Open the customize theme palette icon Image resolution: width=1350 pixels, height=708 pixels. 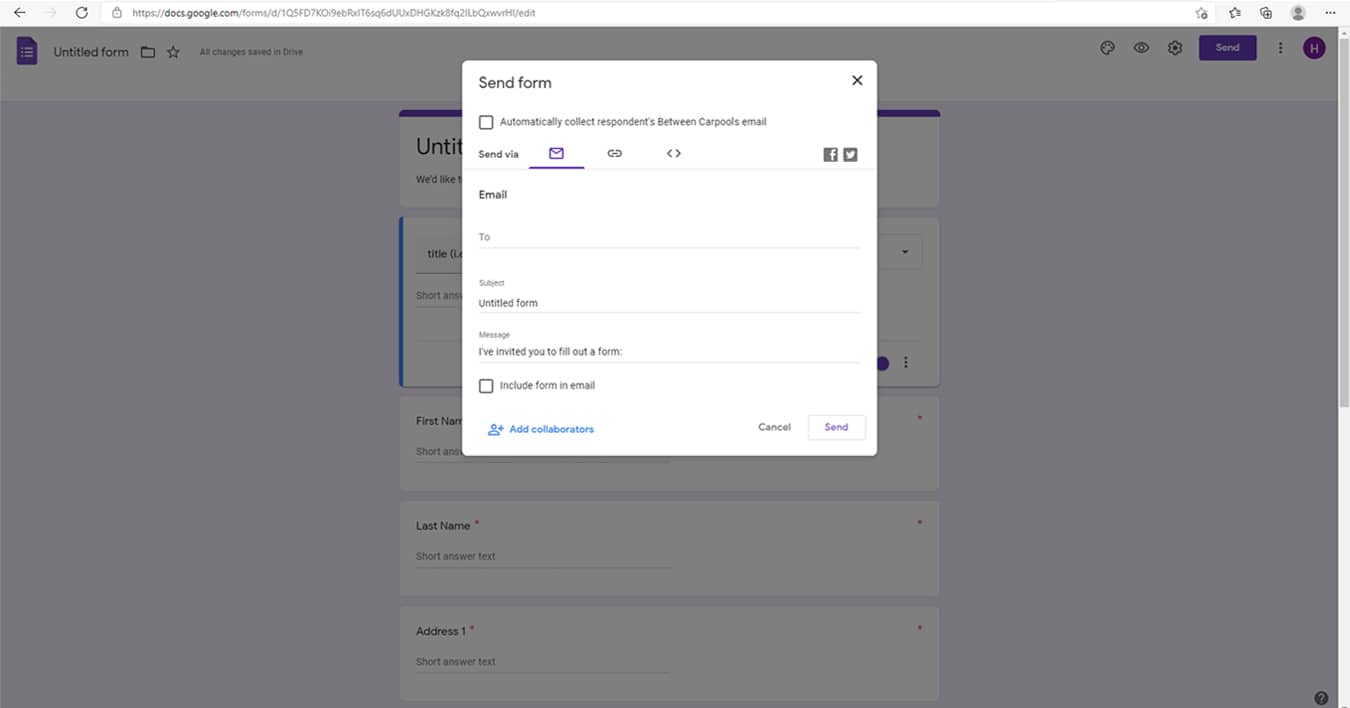point(1107,48)
